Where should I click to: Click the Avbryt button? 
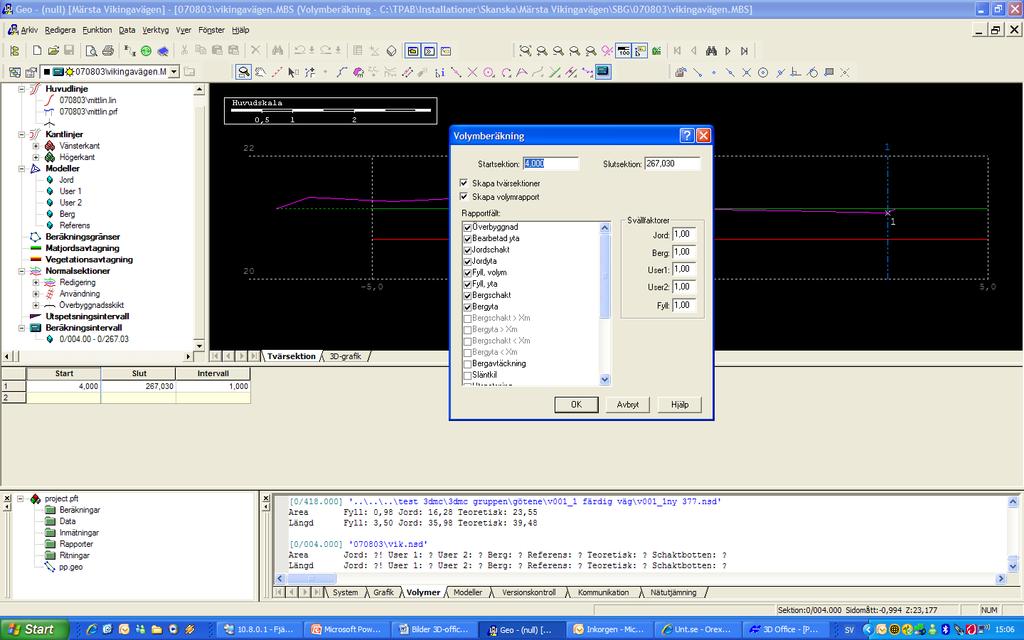point(628,405)
